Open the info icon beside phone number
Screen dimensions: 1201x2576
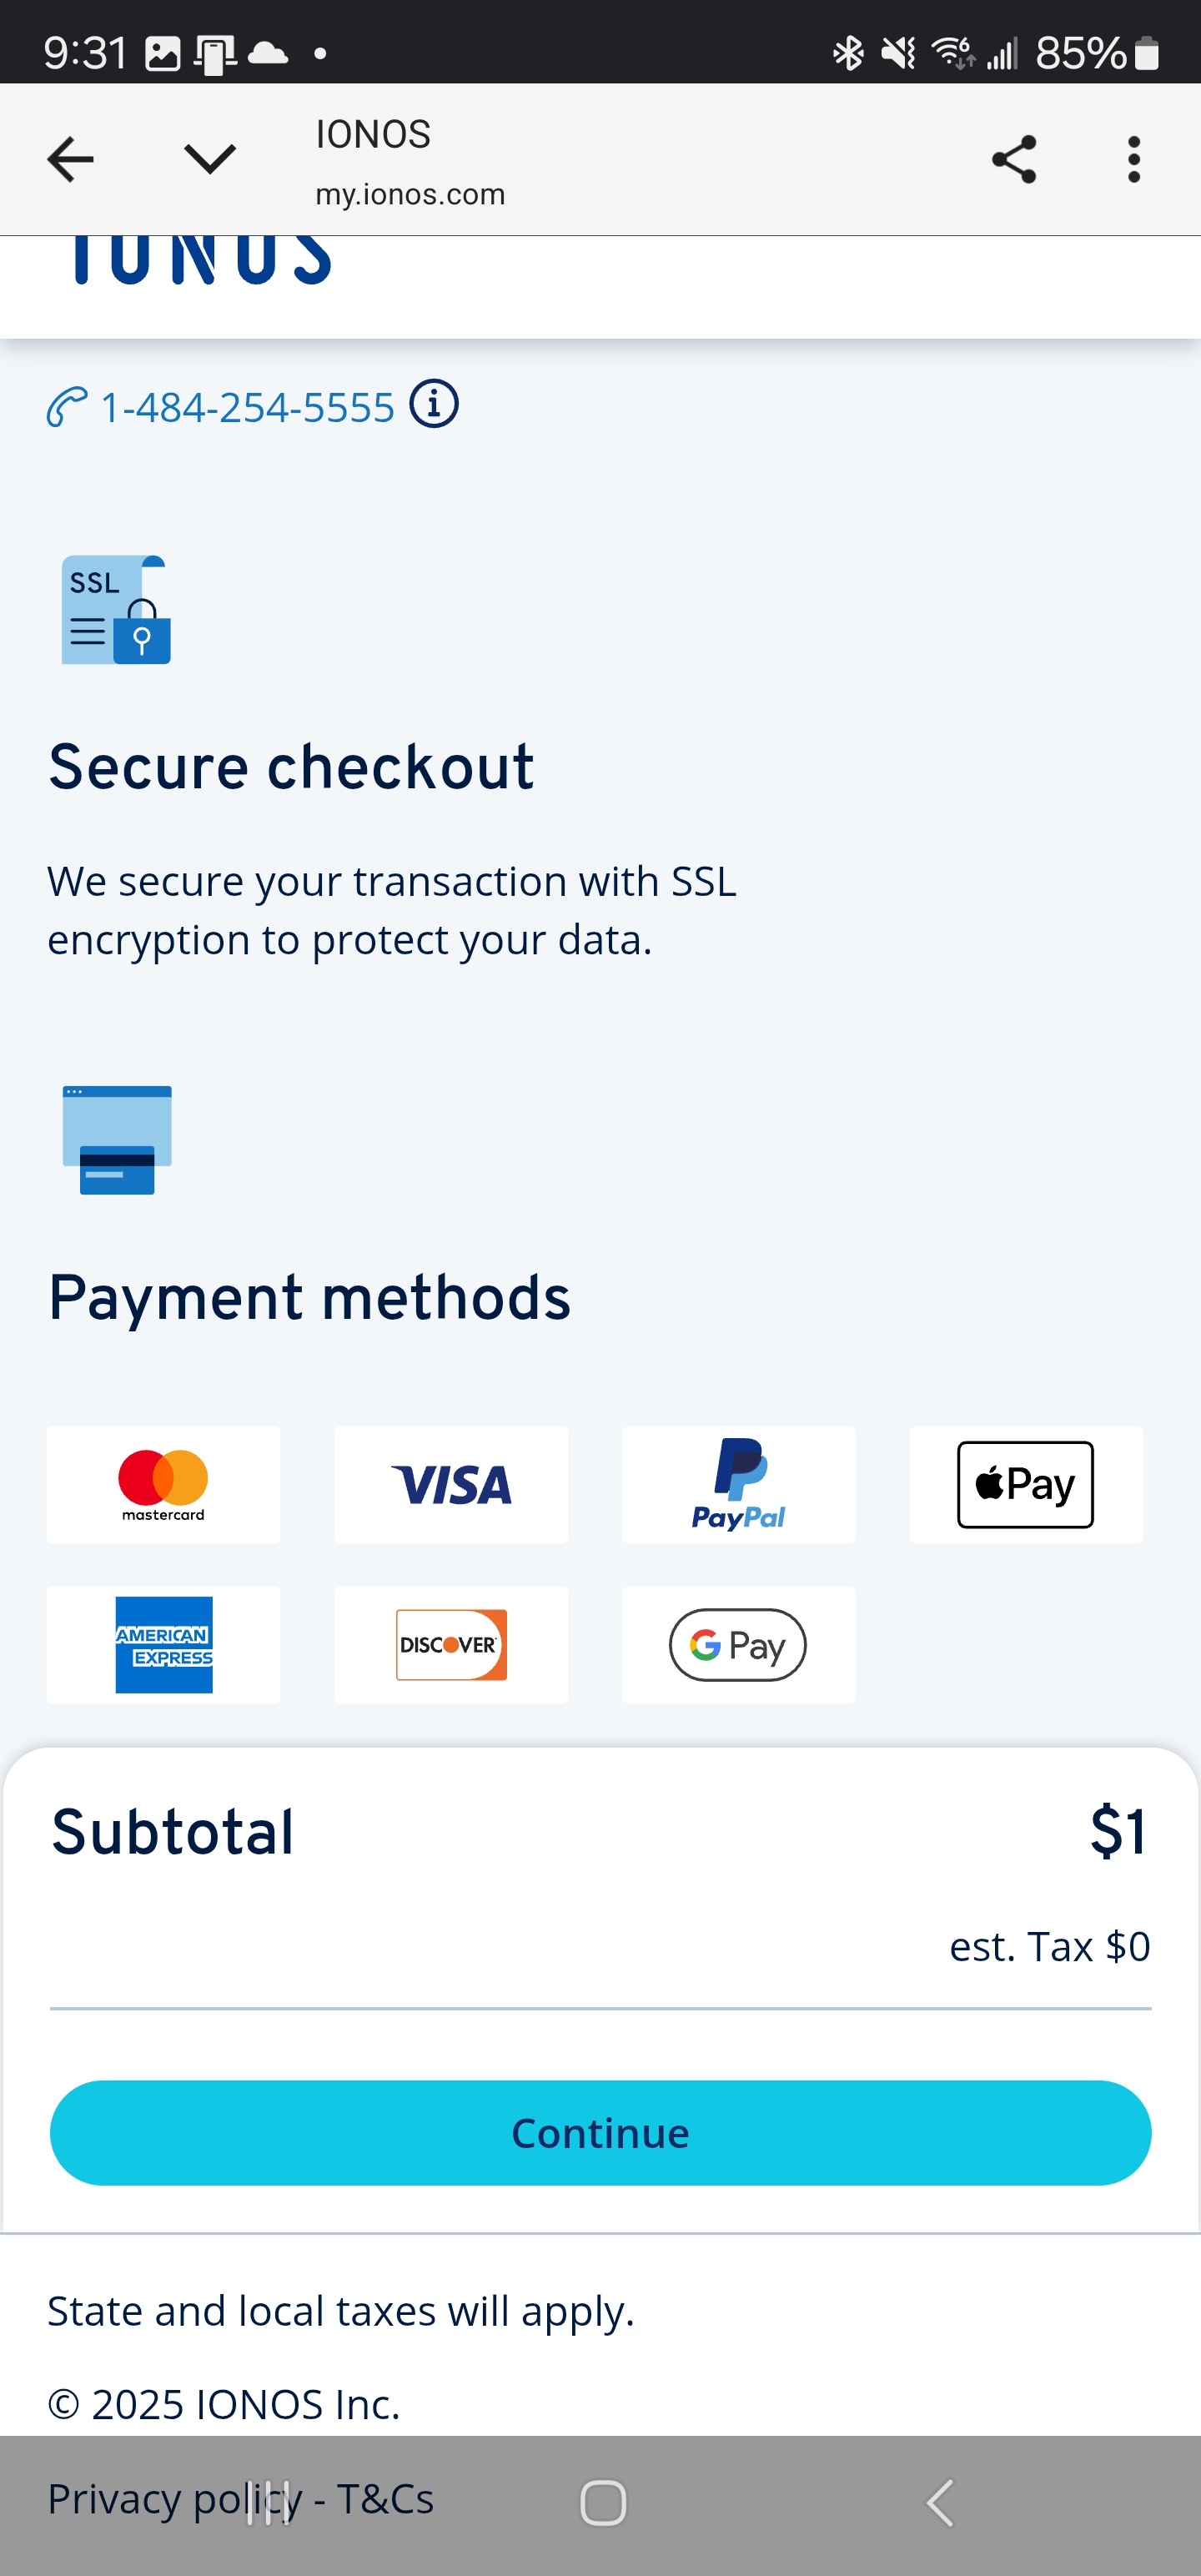(x=434, y=404)
